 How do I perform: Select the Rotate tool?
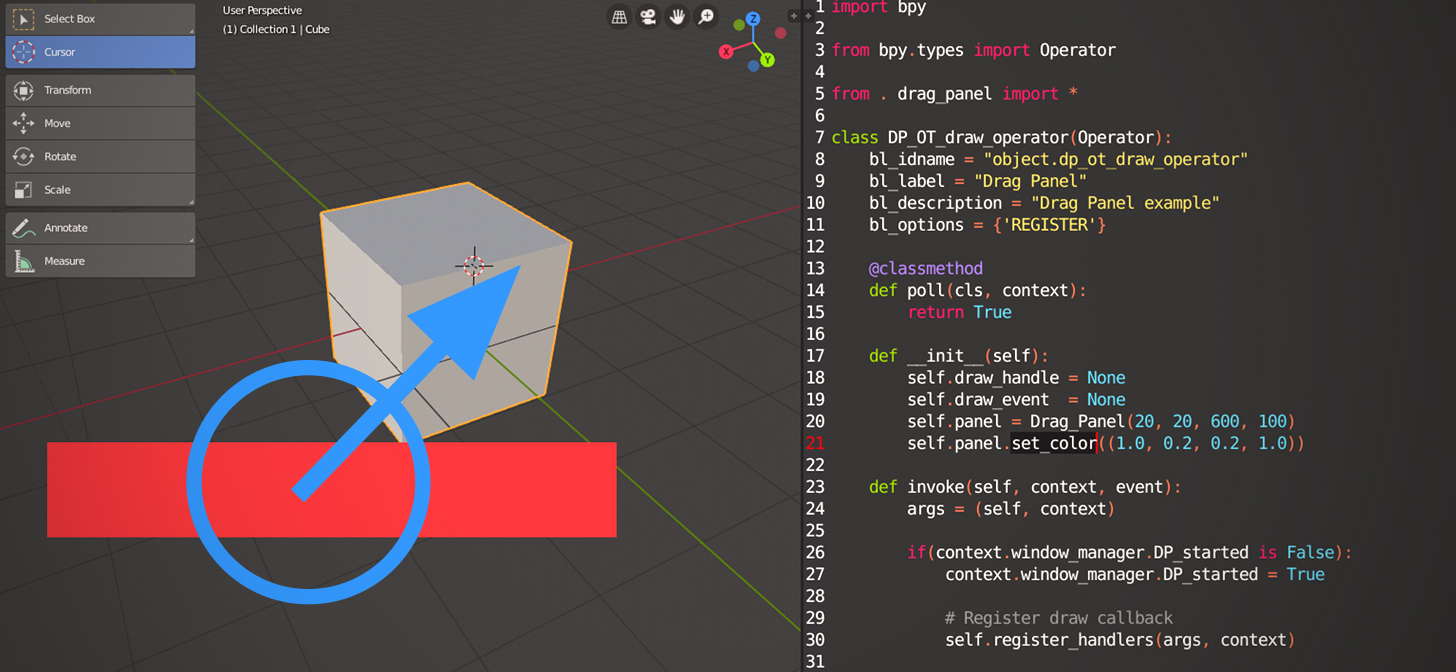click(x=100, y=157)
